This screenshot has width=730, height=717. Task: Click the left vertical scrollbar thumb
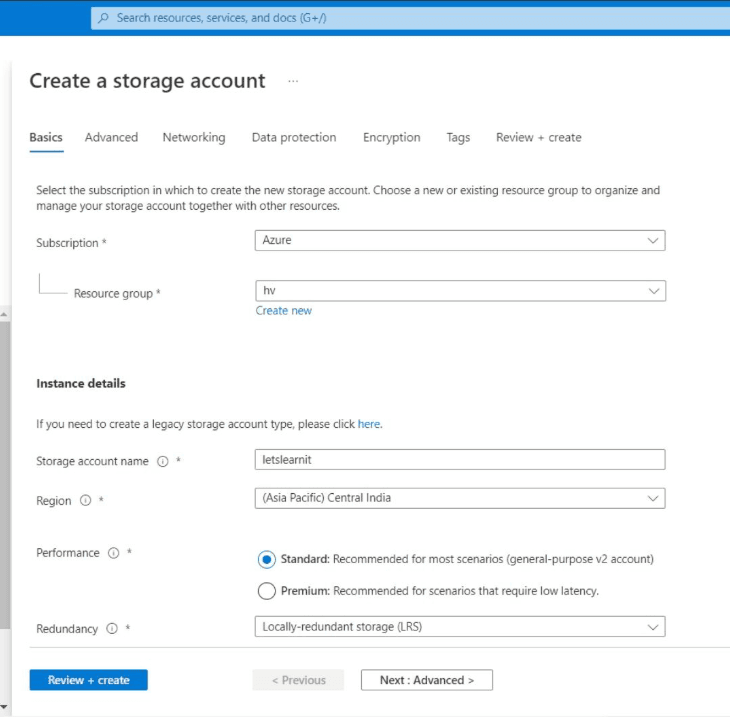[x=4, y=475]
